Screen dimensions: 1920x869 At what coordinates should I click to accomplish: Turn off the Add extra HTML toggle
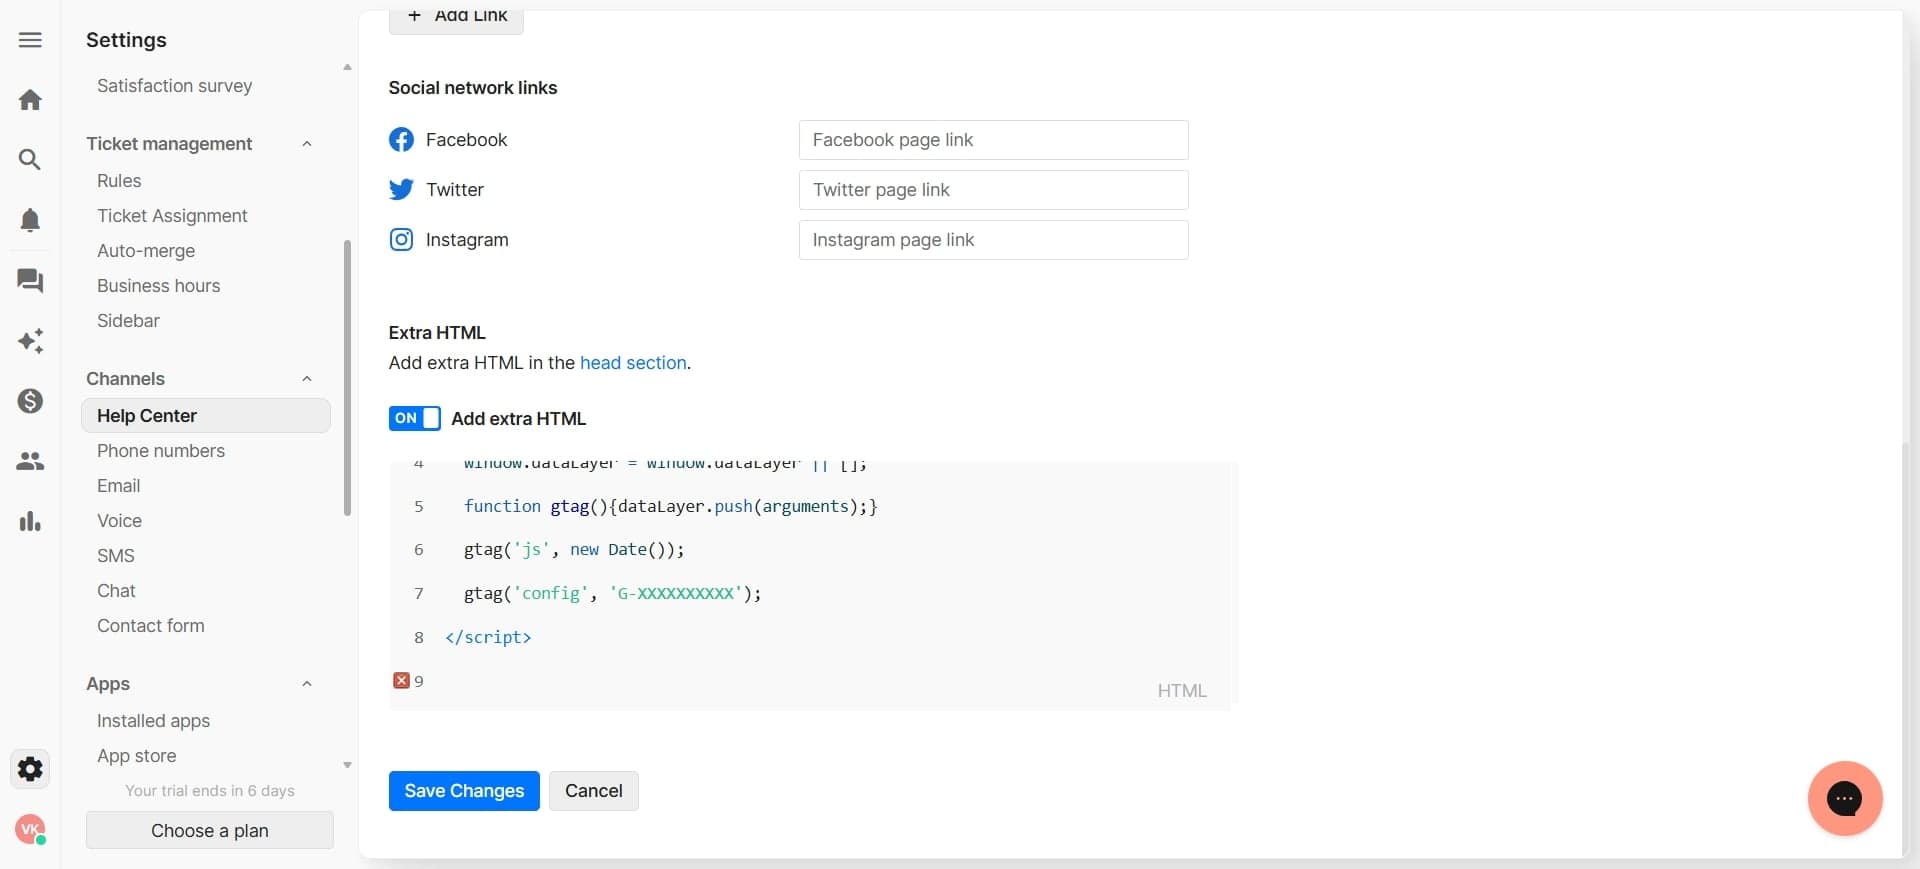414,418
